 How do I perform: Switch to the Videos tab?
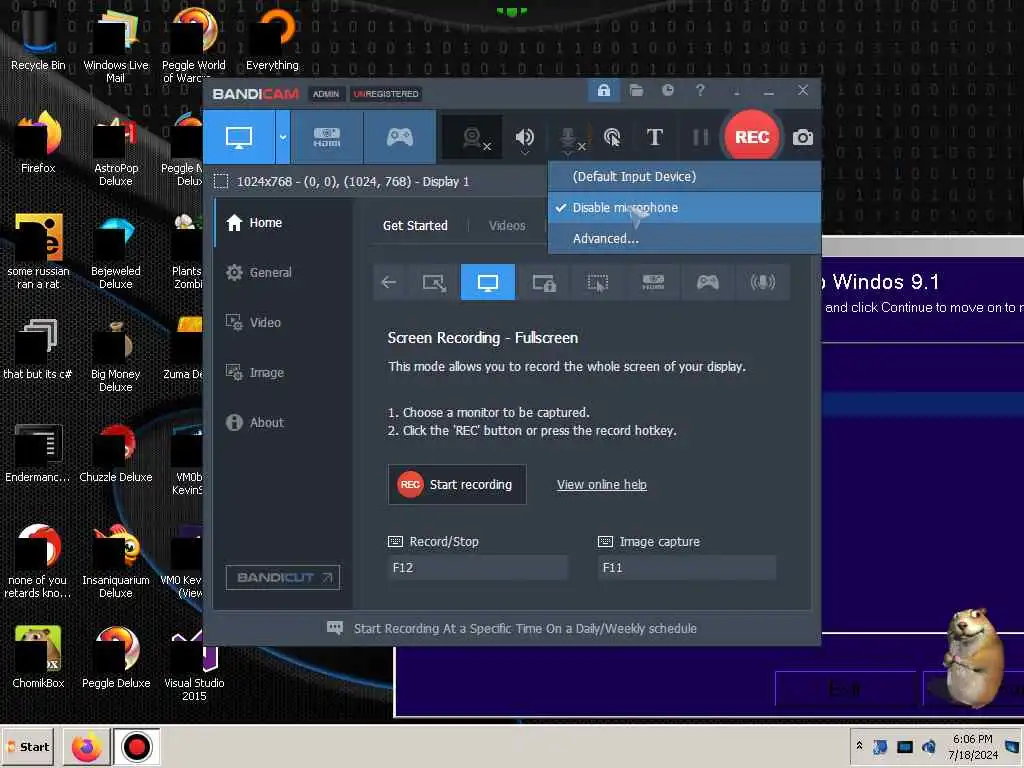click(507, 225)
